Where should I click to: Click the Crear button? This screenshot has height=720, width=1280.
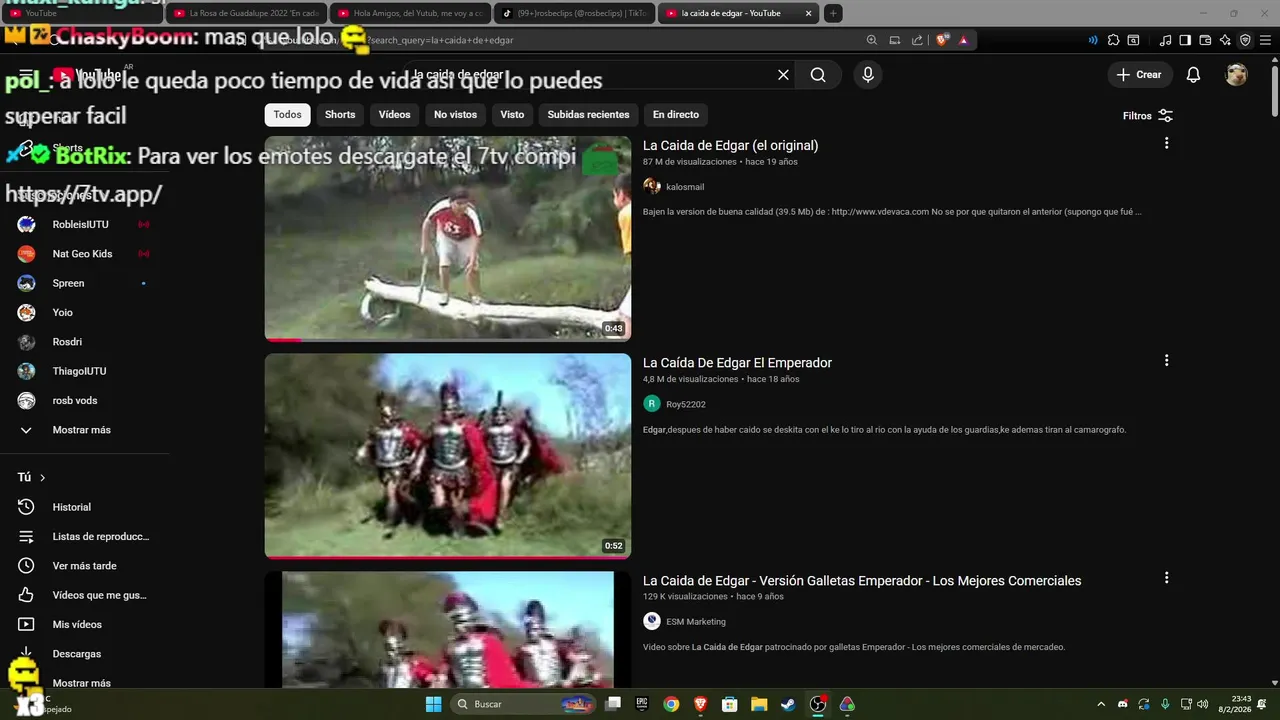(x=1140, y=75)
